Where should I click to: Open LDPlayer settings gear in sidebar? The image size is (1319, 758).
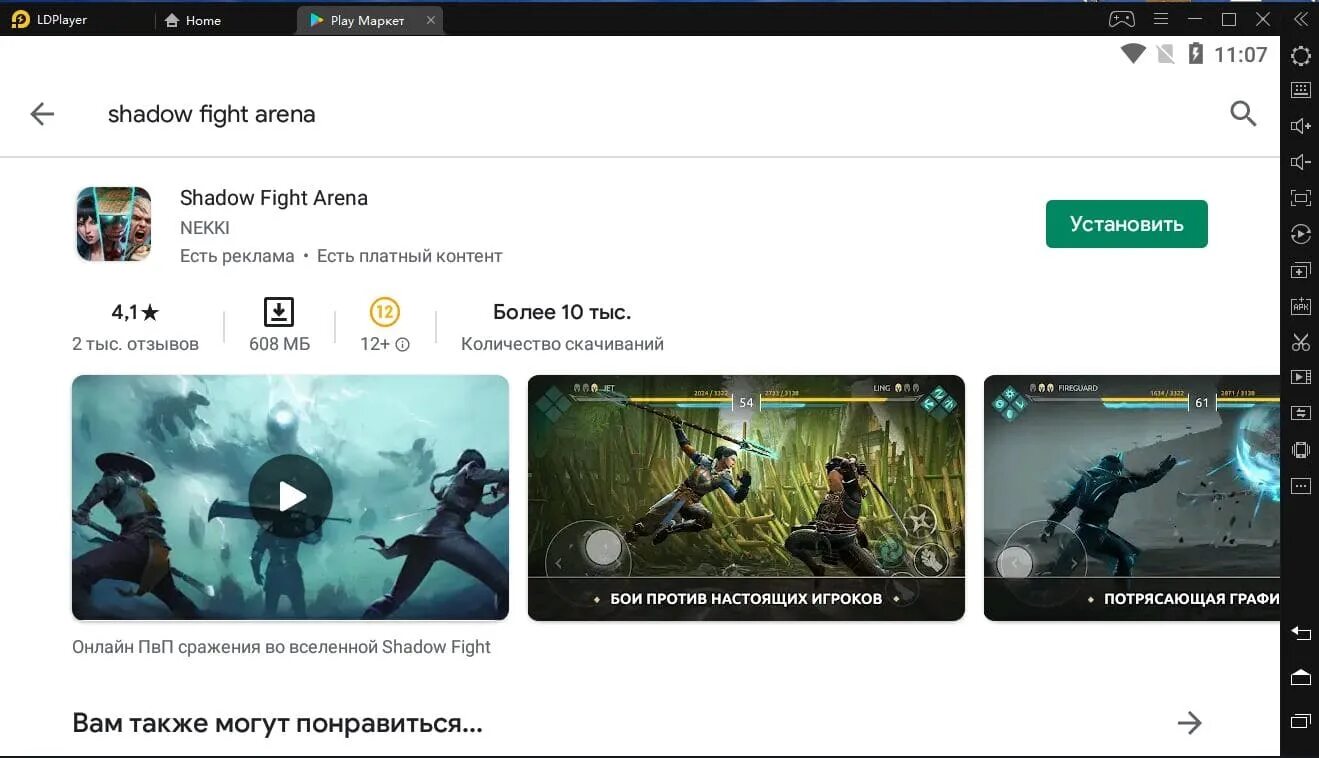1300,56
